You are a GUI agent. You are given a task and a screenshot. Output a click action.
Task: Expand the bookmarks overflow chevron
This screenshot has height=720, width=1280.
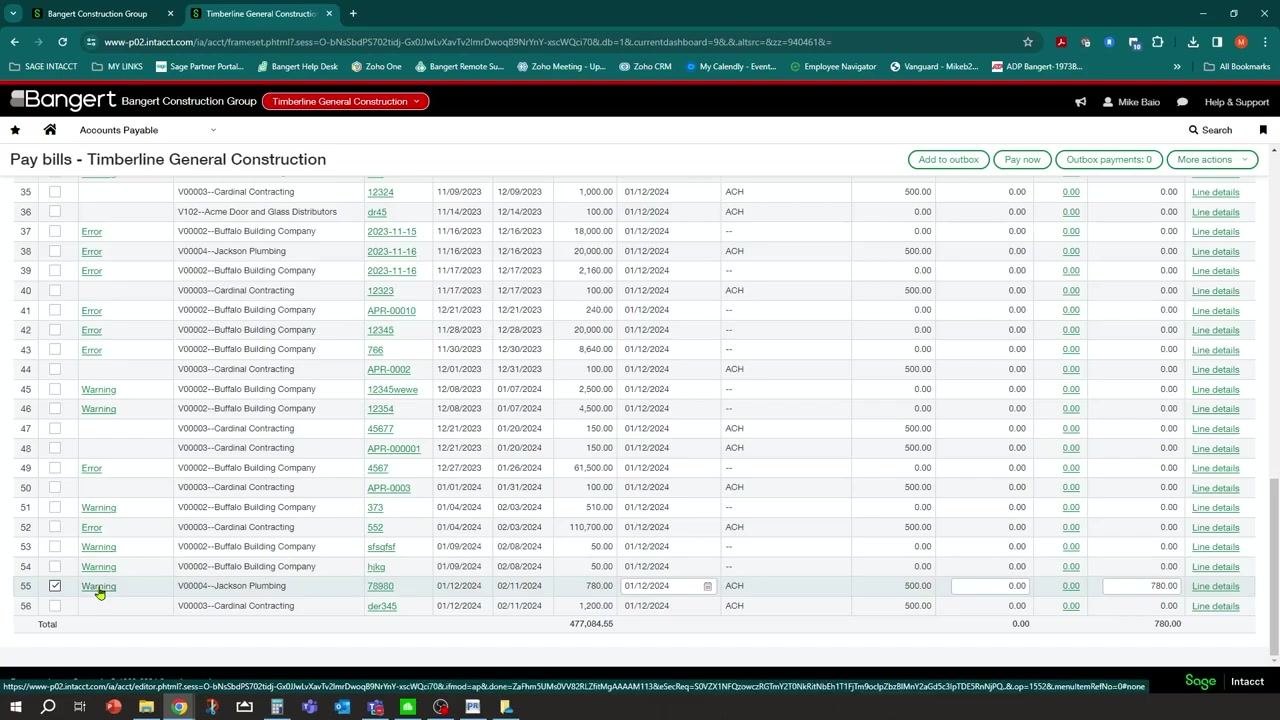coord(1177,67)
